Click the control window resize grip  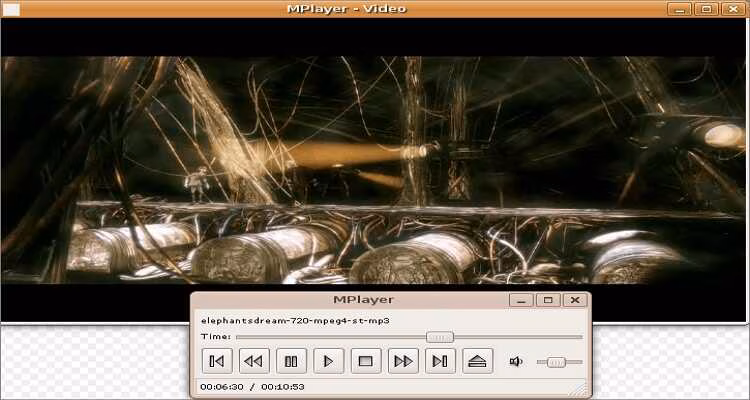click(580, 389)
